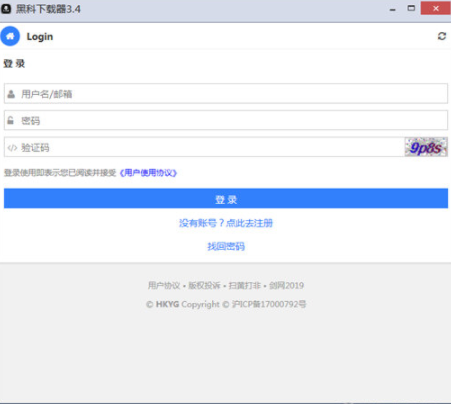
Task: Open the 沪ICP备17000792号 link
Action: click(x=269, y=304)
